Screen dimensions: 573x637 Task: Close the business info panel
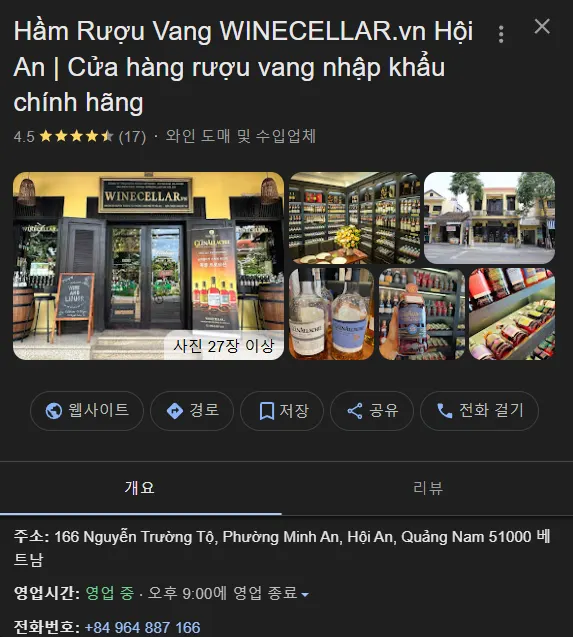(542, 26)
